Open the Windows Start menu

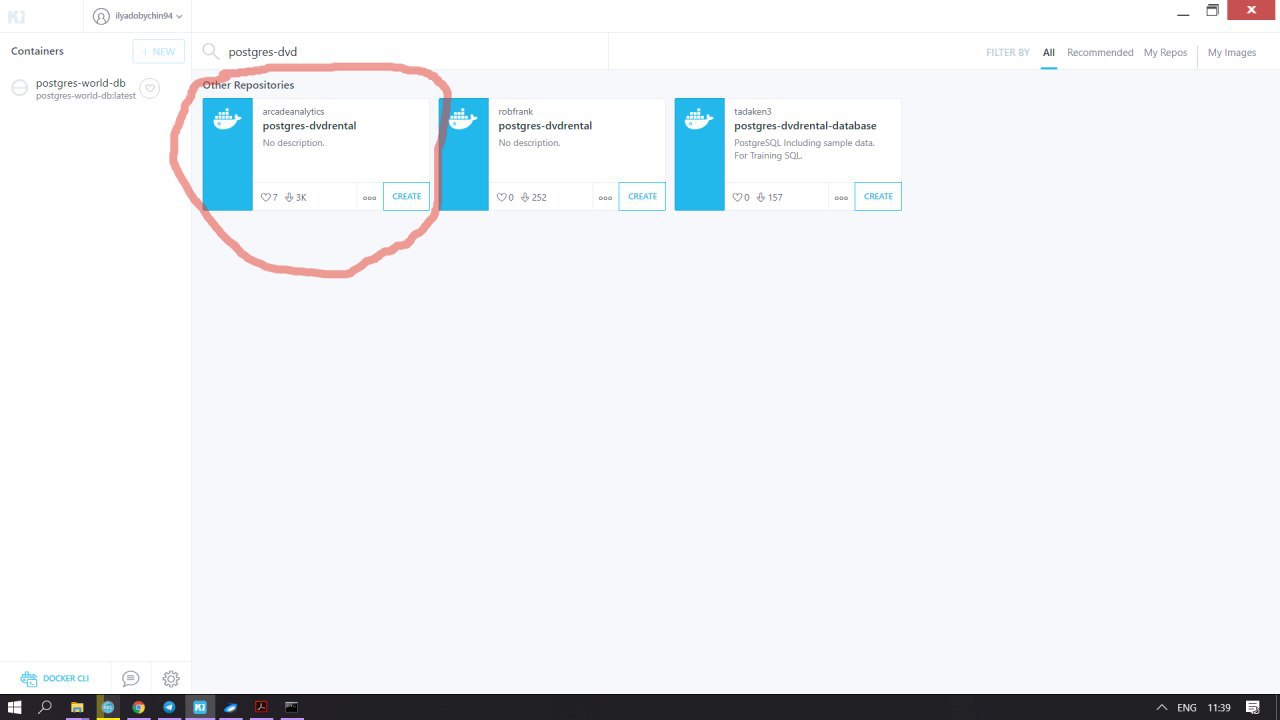(15, 707)
